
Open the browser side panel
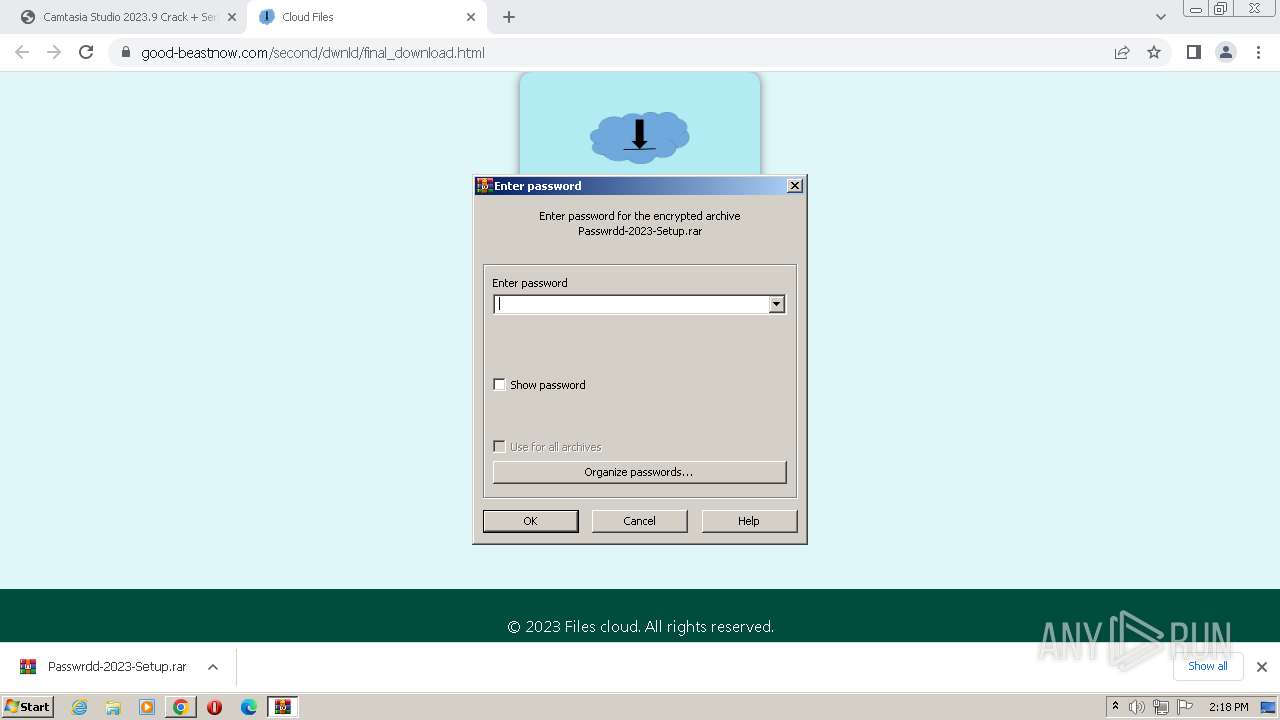[1193, 52]
